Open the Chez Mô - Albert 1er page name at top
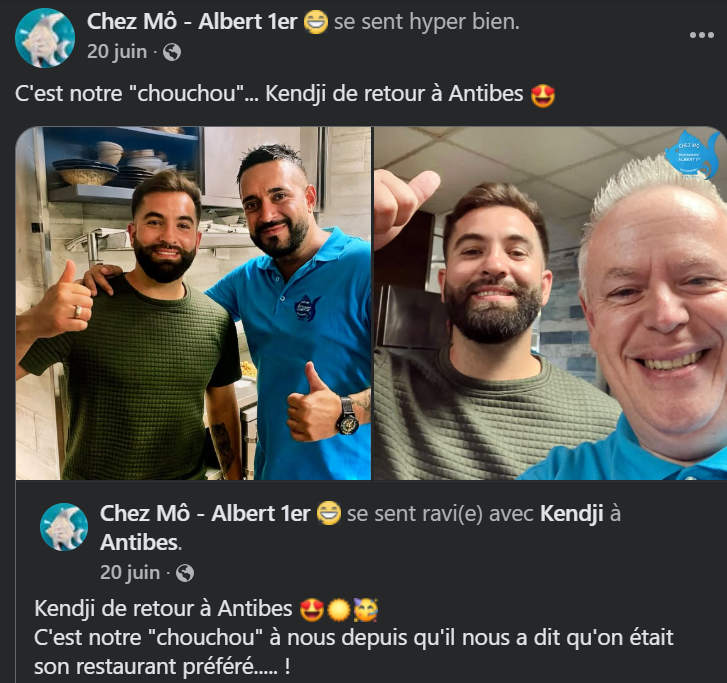This screenshot has height=683, width=727. pos(192,22)
